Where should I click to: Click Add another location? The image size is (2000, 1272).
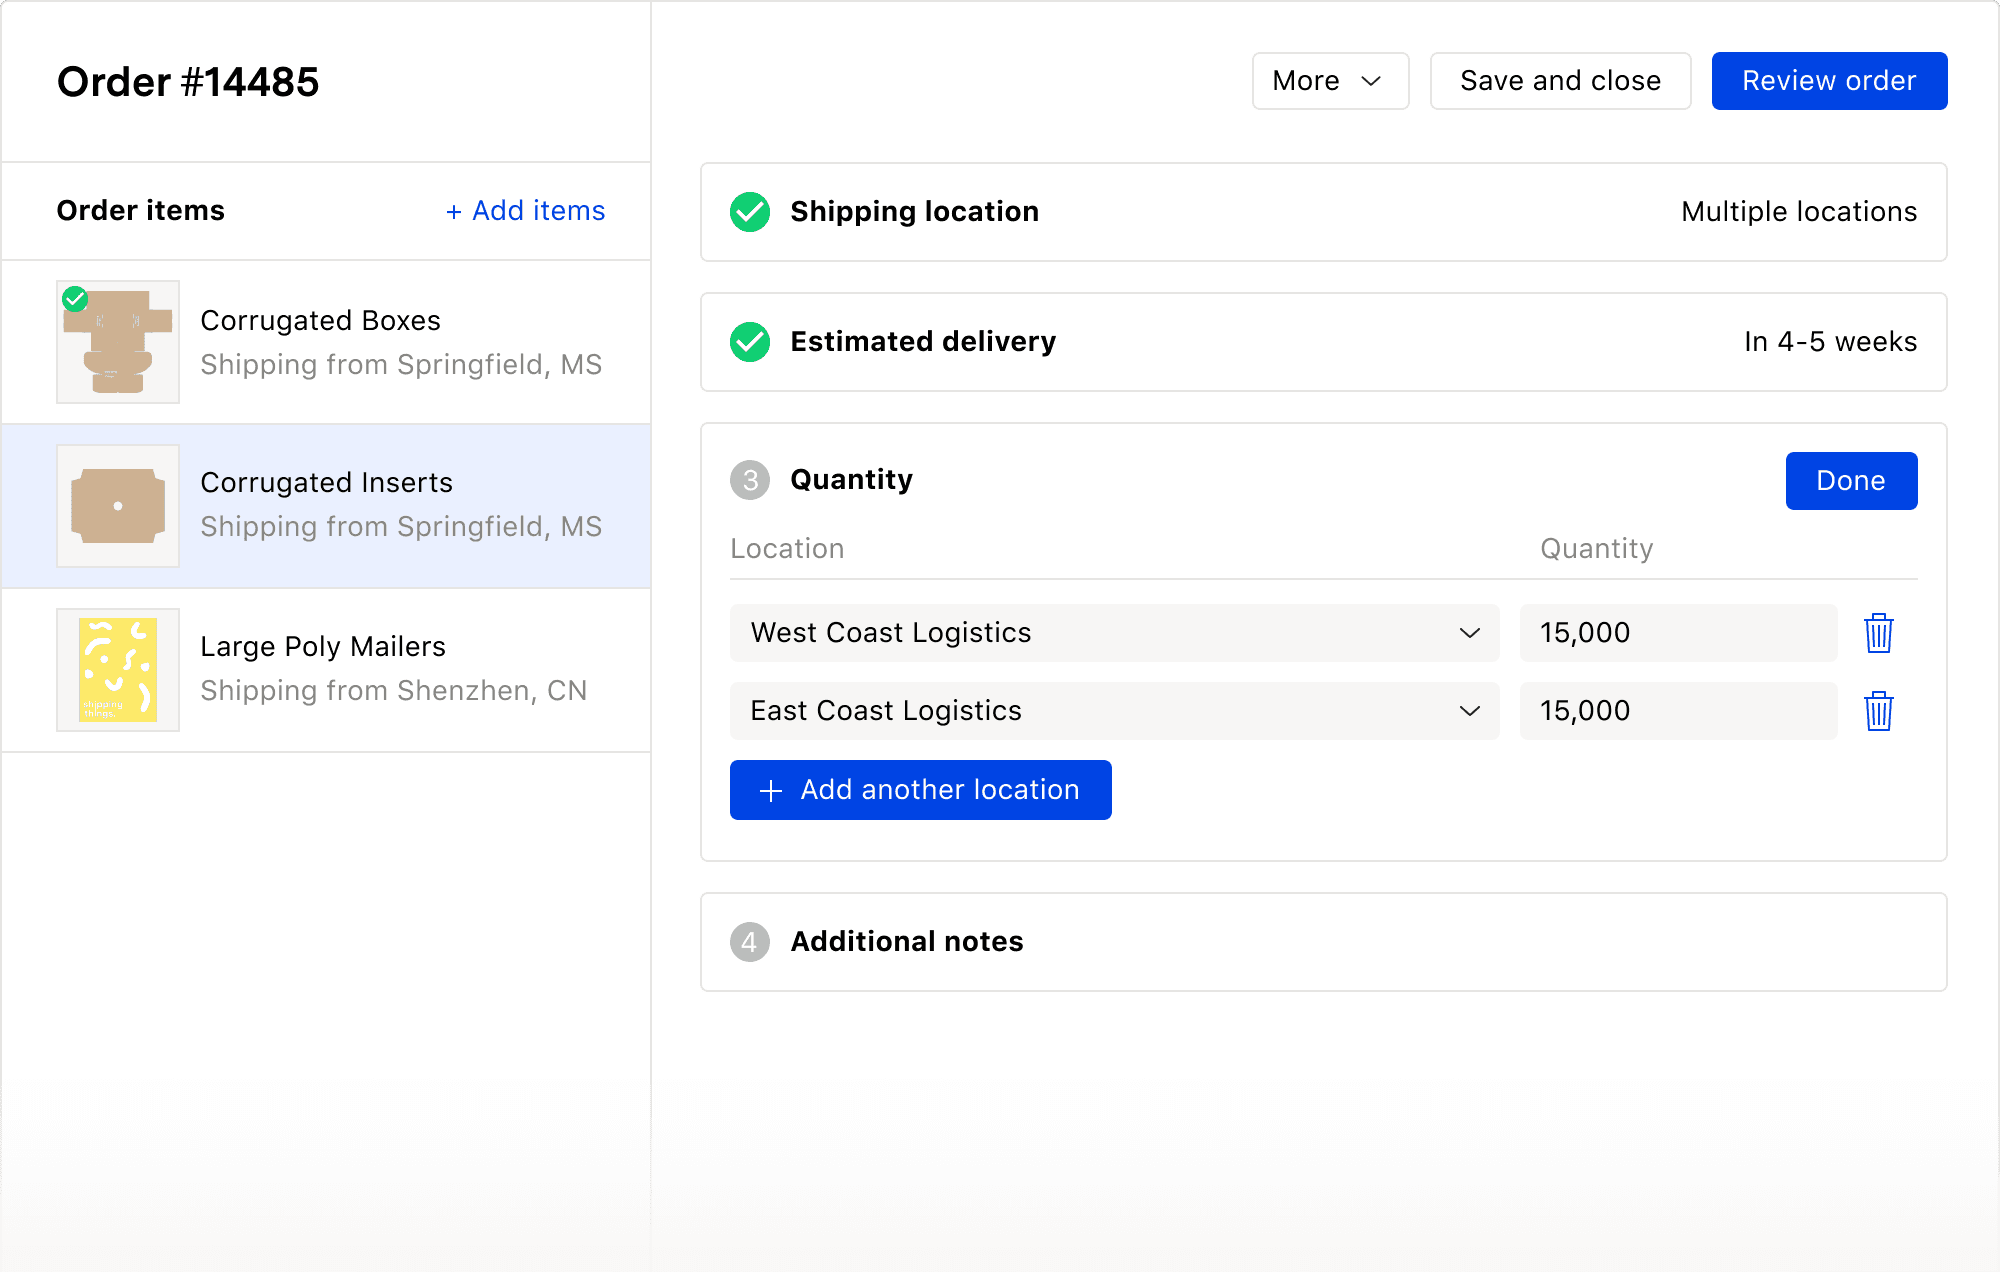point(920,790)
